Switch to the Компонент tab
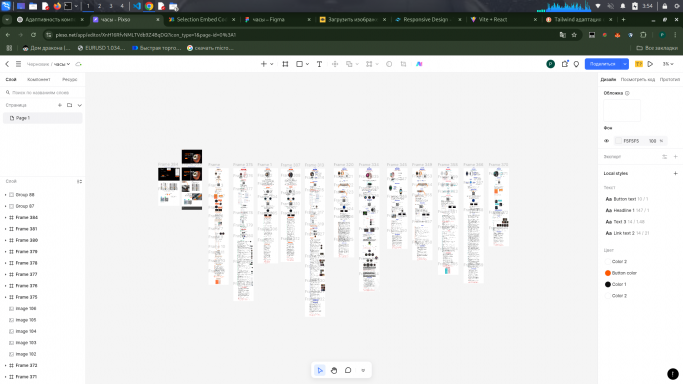 [39, 79]
